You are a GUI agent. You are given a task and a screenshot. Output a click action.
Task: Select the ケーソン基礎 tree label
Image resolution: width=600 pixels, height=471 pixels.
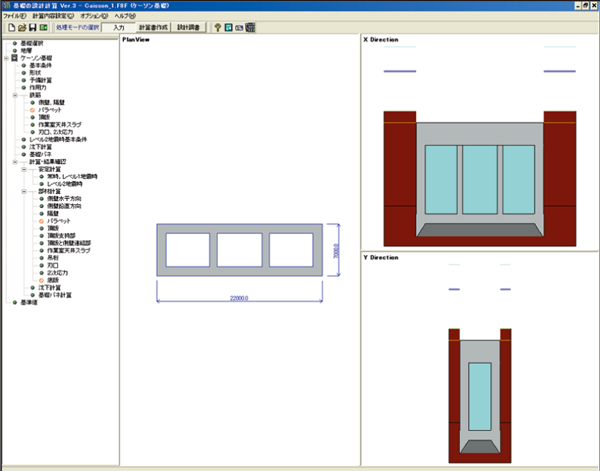coord(36,58)
